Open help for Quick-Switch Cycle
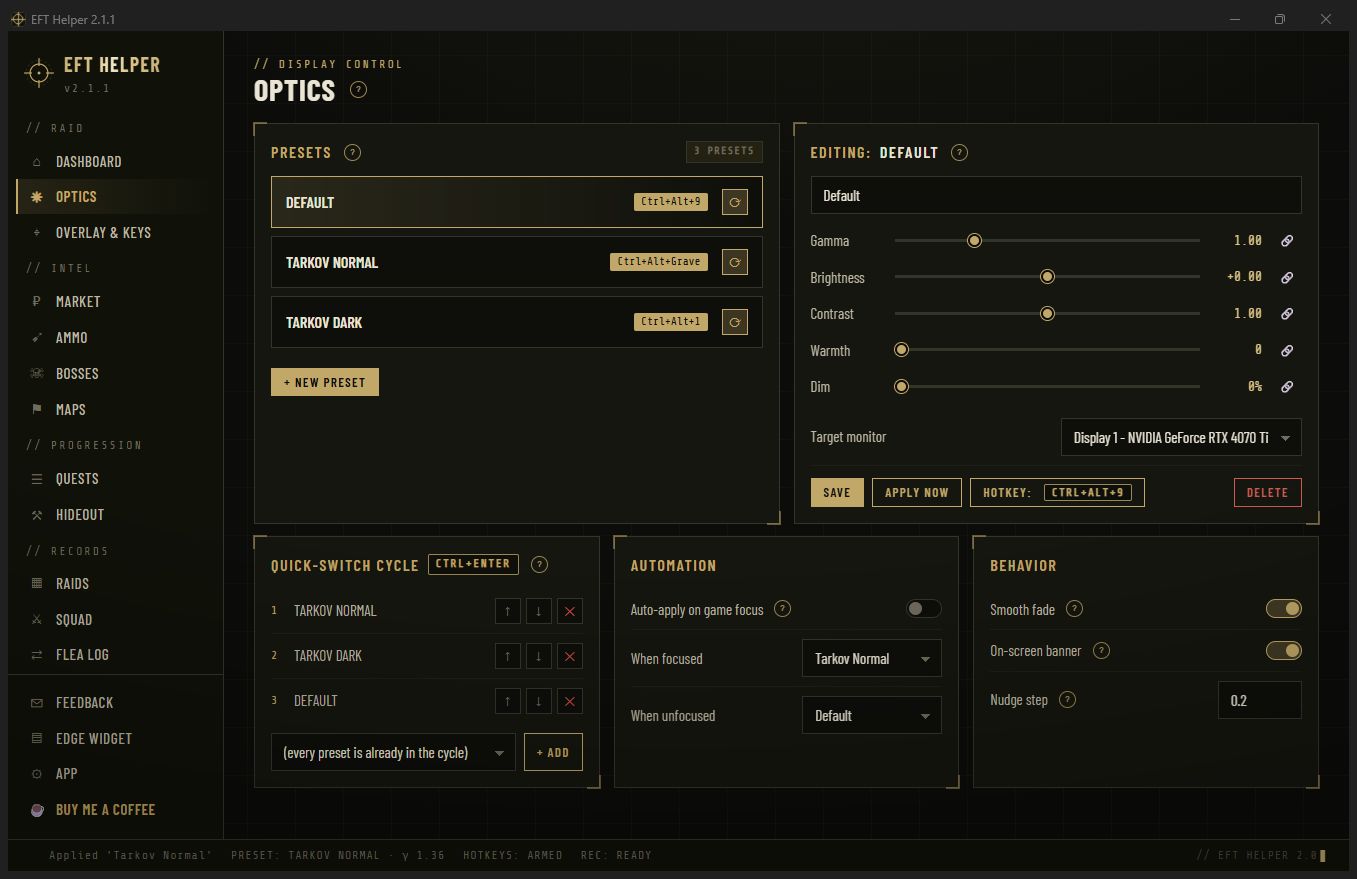The width and height of the screenshot is (1357, 879). coord(539,565)
